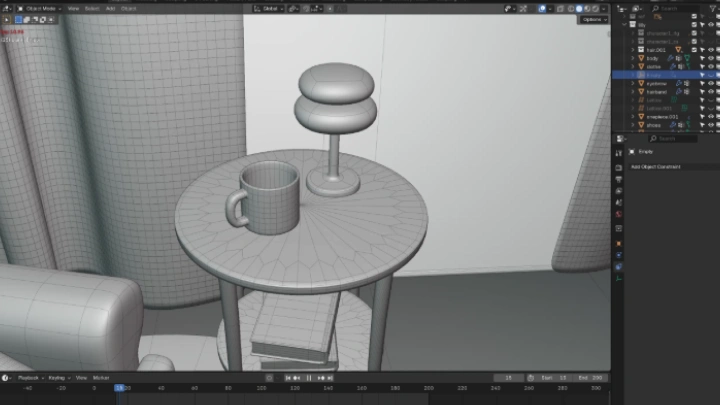Toggle proportional editing icon
The height and width of the screenshot is (405, 720).
point(330,8)
